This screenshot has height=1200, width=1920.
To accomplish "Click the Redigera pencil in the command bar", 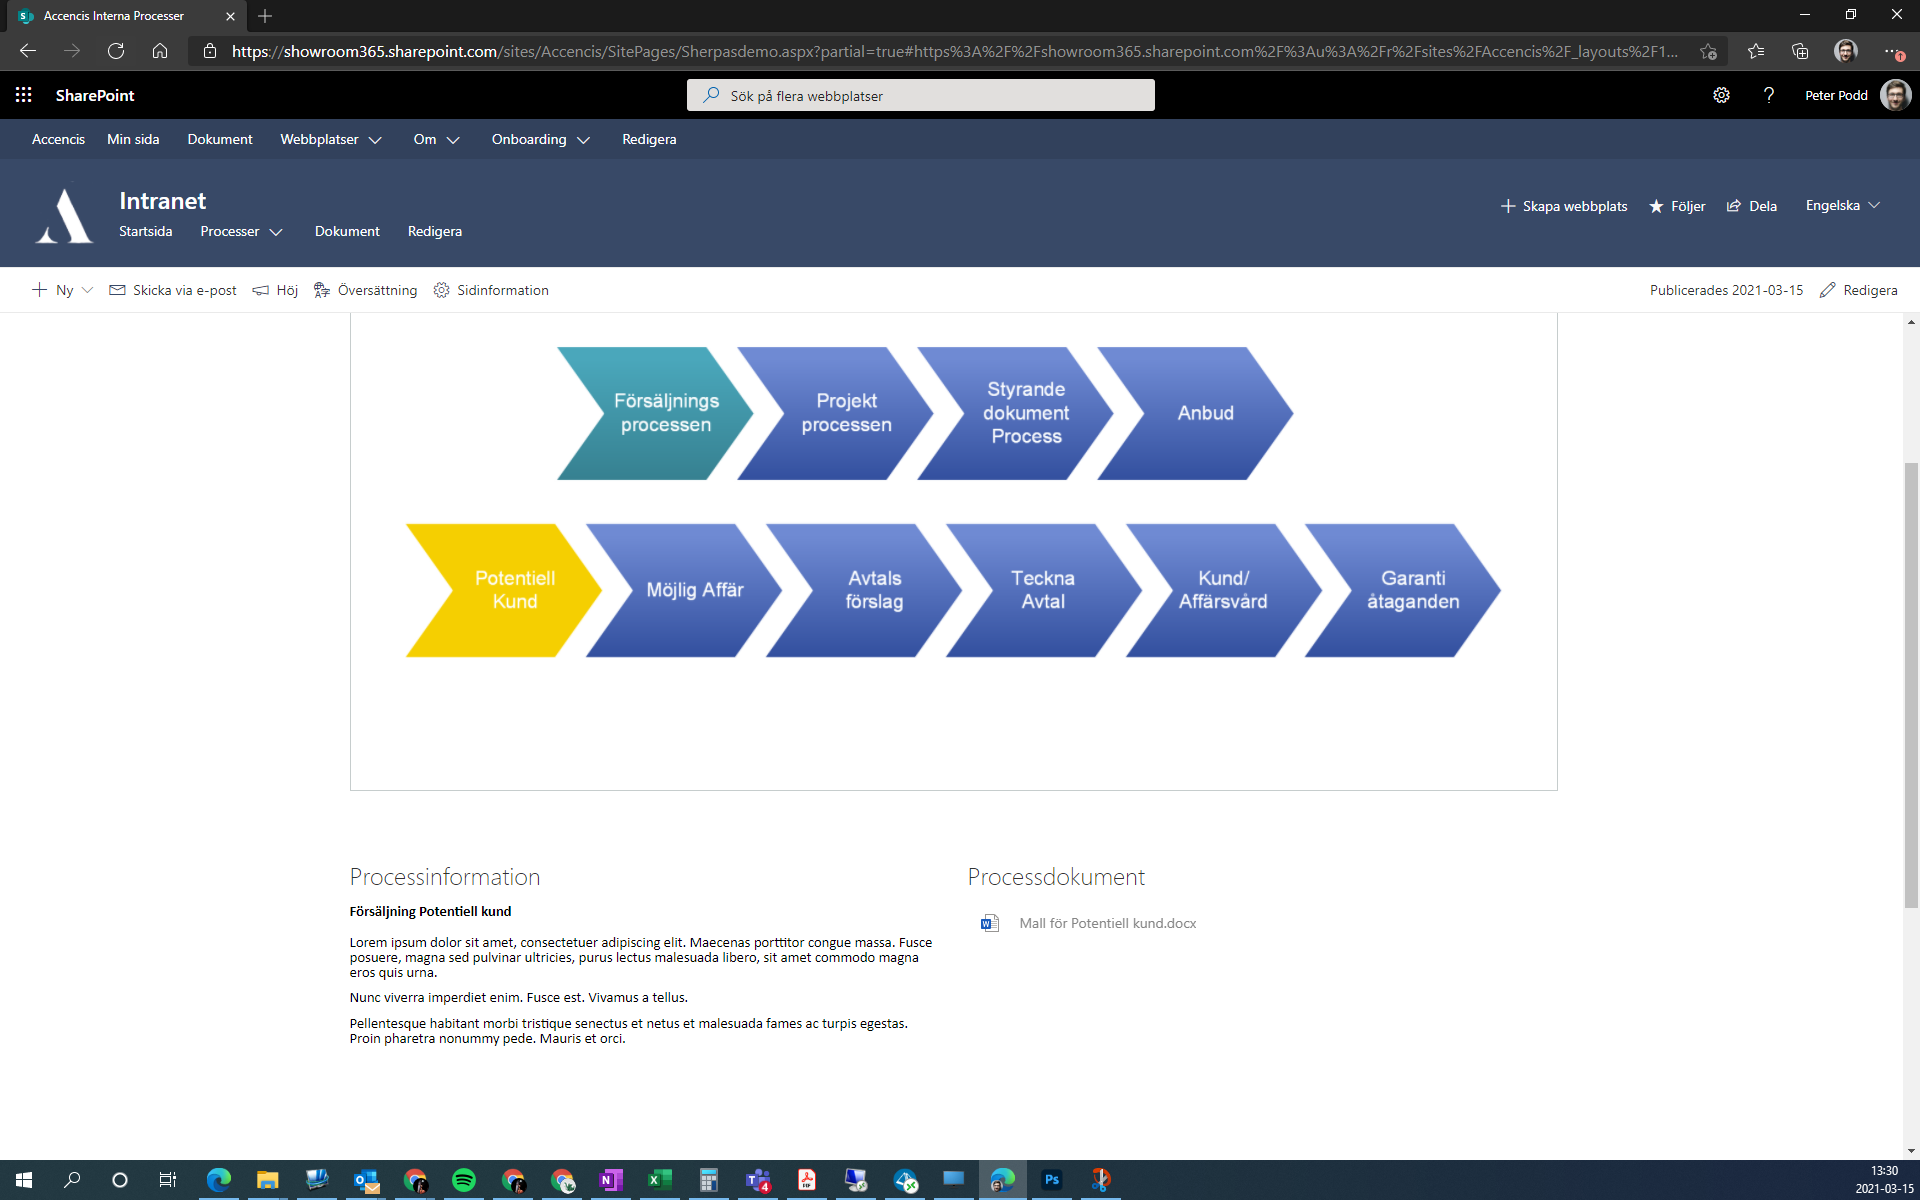I will pos(1858,290).
